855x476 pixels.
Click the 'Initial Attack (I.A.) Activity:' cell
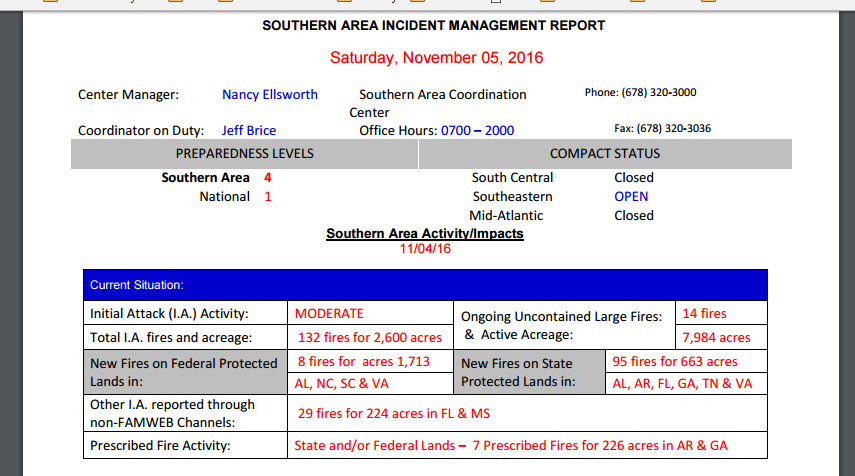[185, 314]
